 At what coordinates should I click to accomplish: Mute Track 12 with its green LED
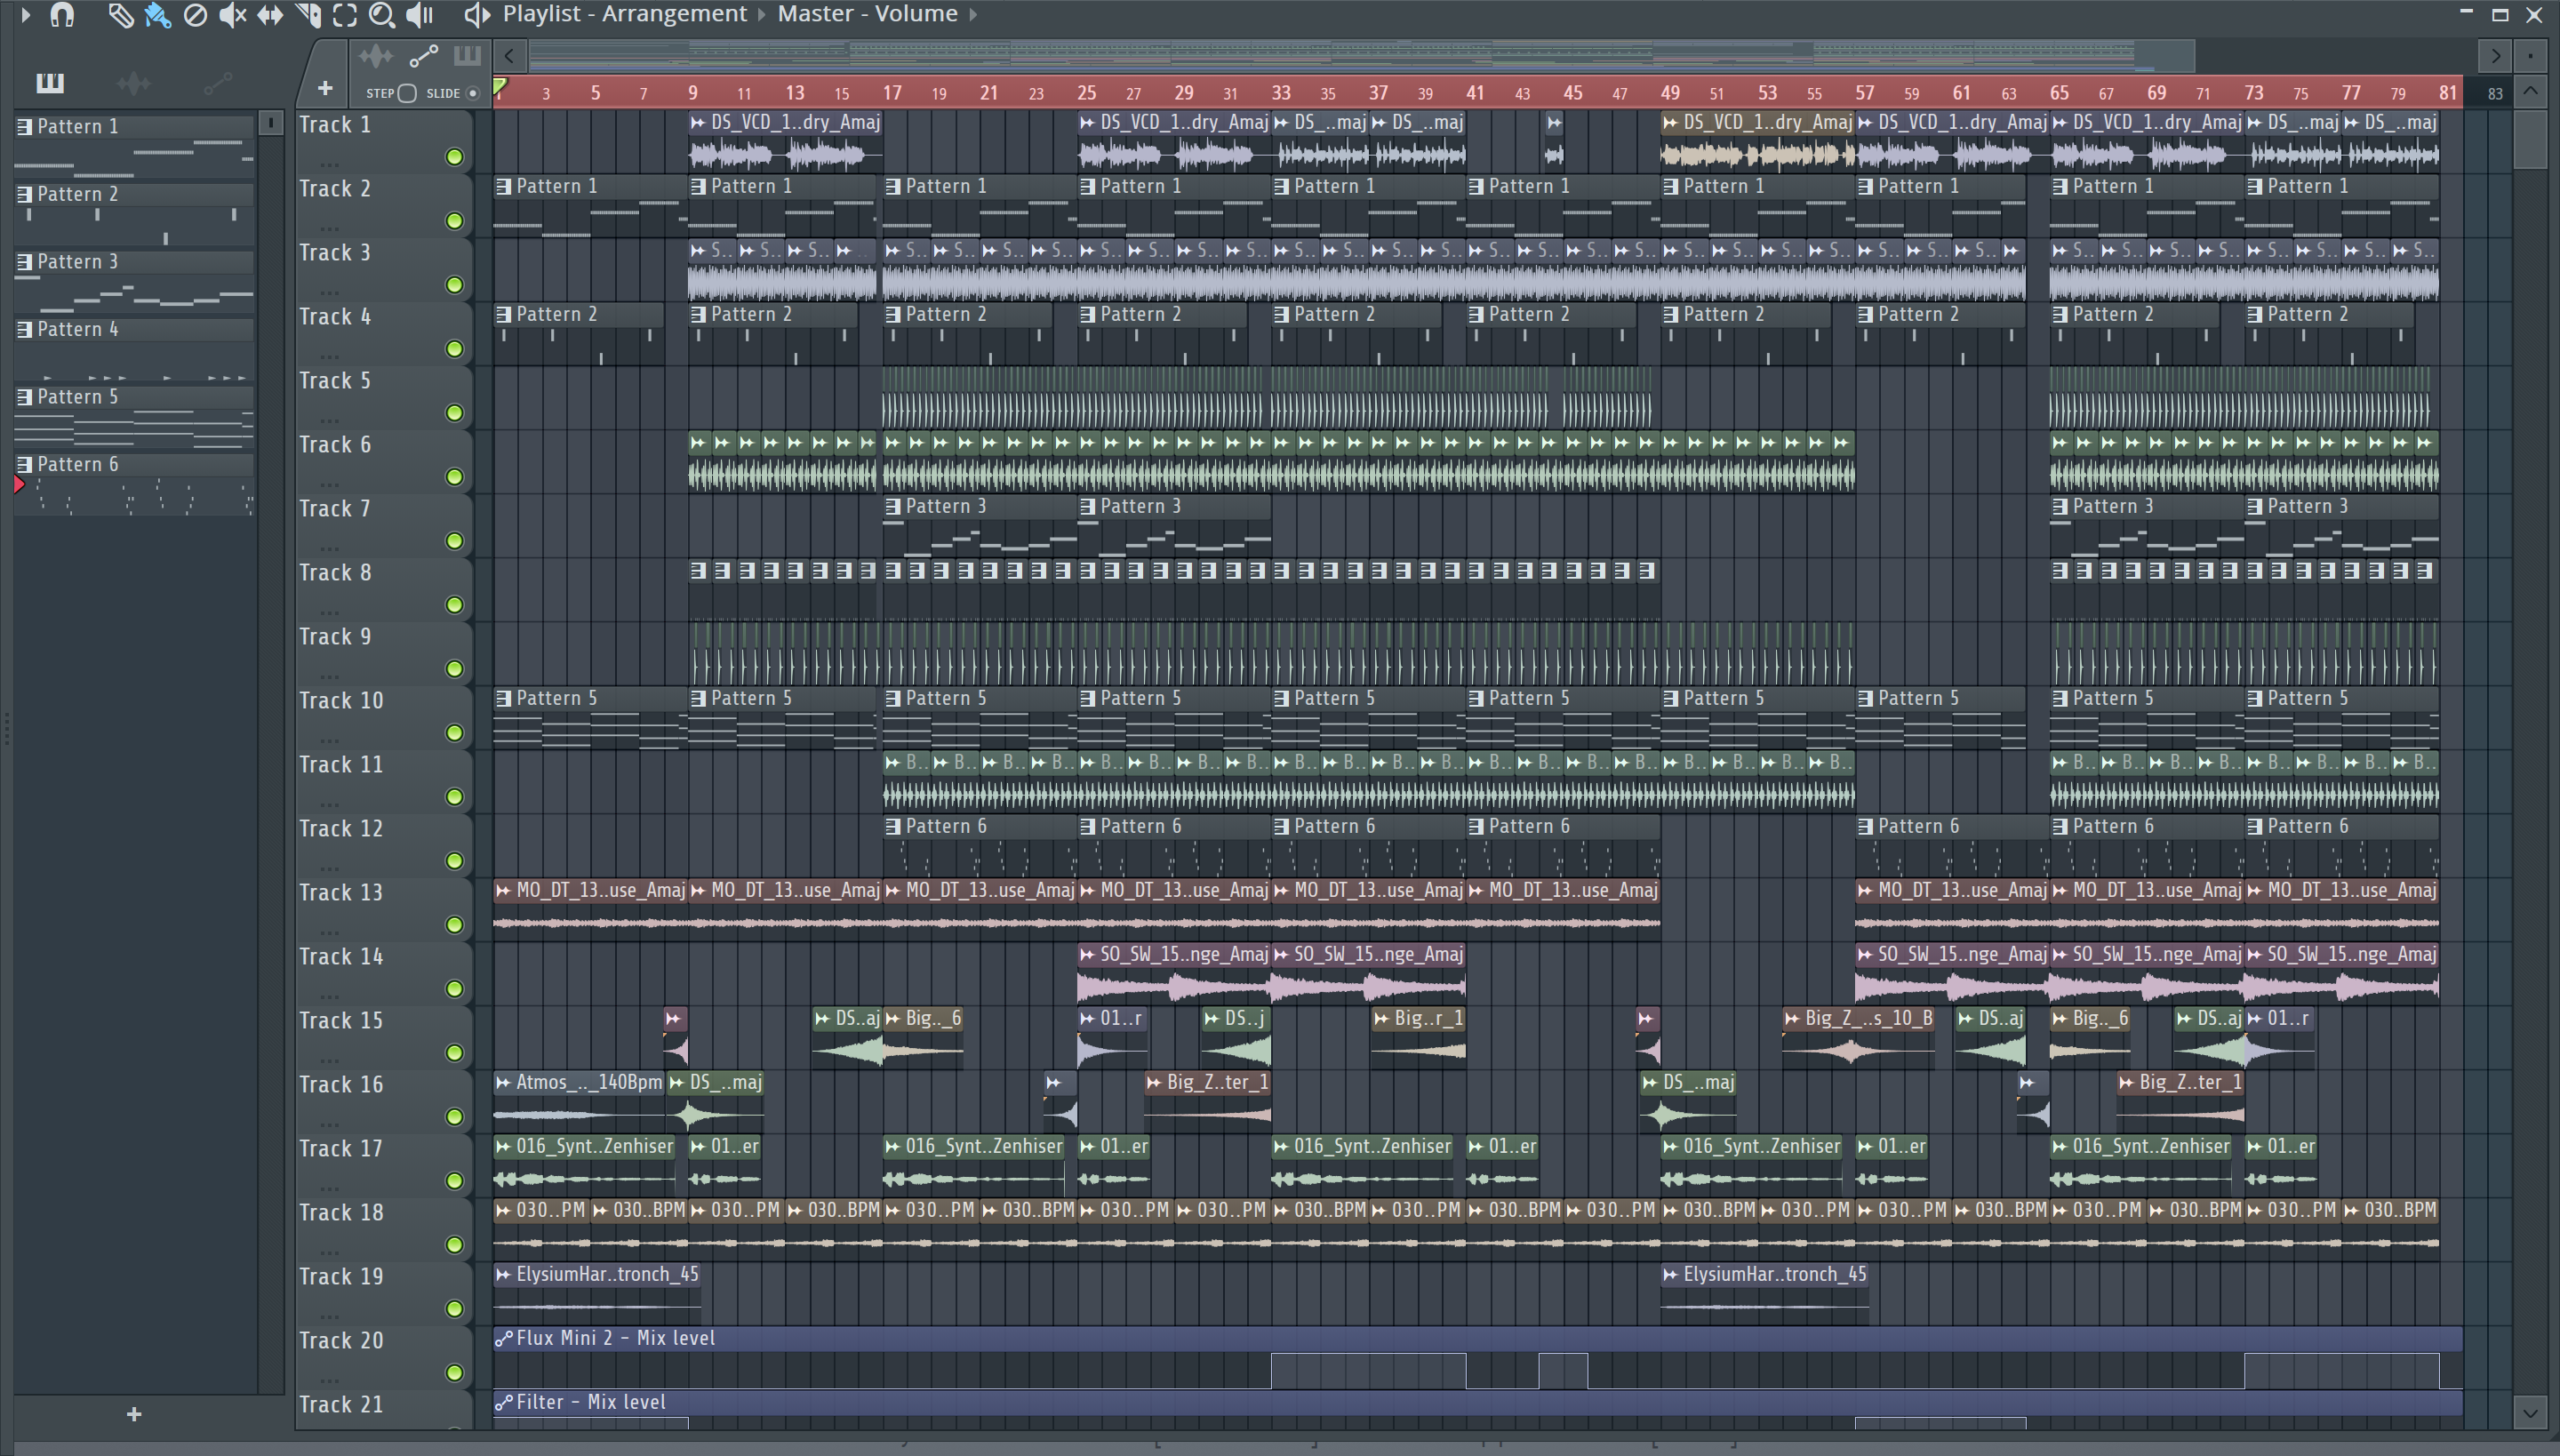pyautogui.click(x=454, y=861)
